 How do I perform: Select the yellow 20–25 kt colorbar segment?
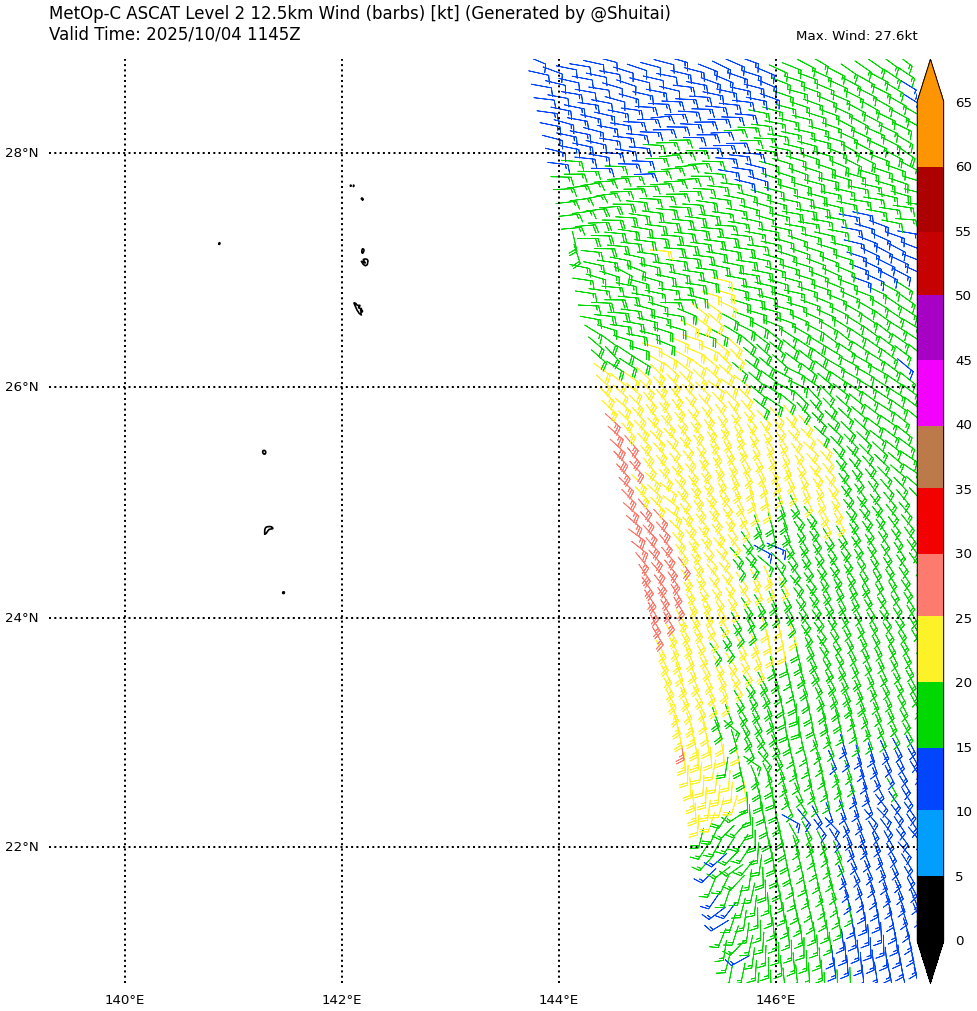(930, 649)
